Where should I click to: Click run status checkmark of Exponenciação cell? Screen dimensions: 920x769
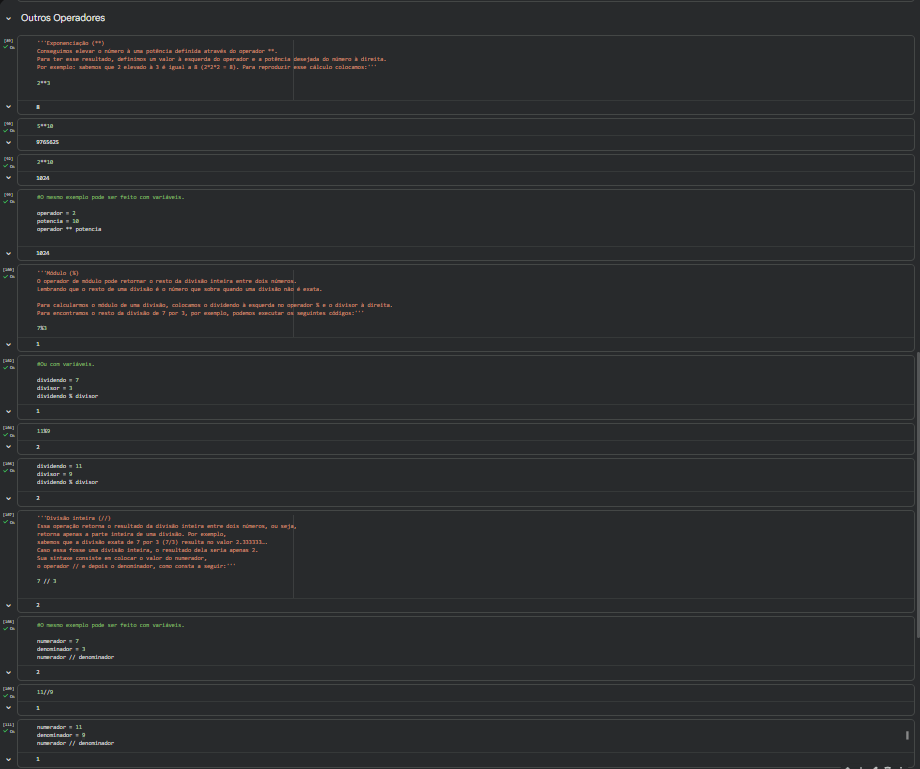pyautogui.click(x=6, y=47)
